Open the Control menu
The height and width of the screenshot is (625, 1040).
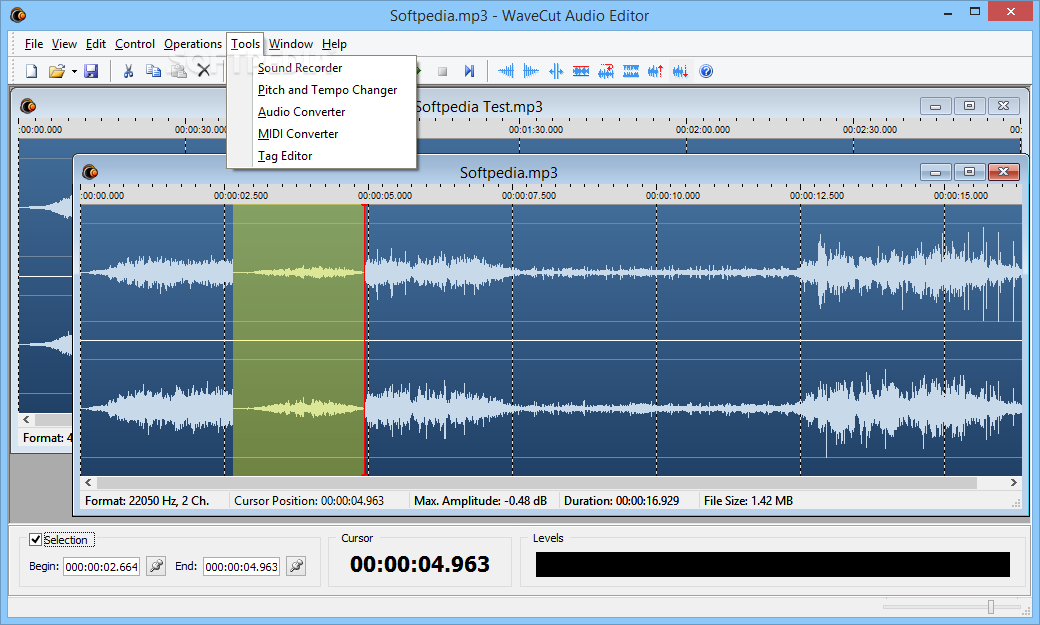pos(135,44)
